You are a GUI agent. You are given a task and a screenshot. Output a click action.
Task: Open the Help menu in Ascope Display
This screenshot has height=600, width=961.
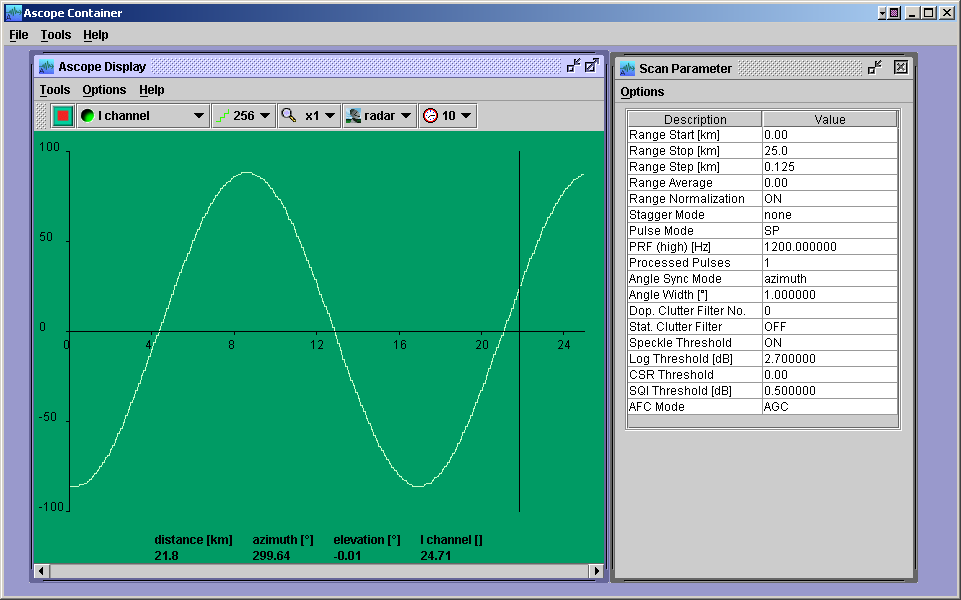151,89
